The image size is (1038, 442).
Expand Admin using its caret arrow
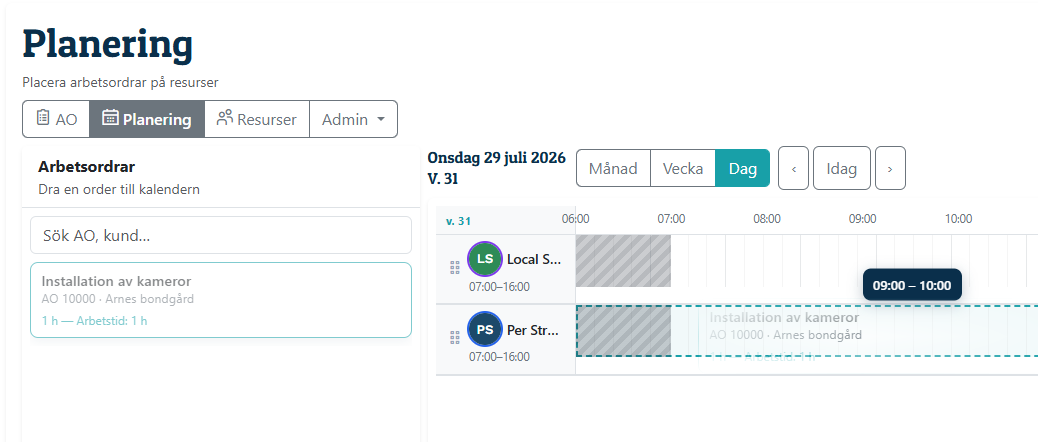[381, 120]
